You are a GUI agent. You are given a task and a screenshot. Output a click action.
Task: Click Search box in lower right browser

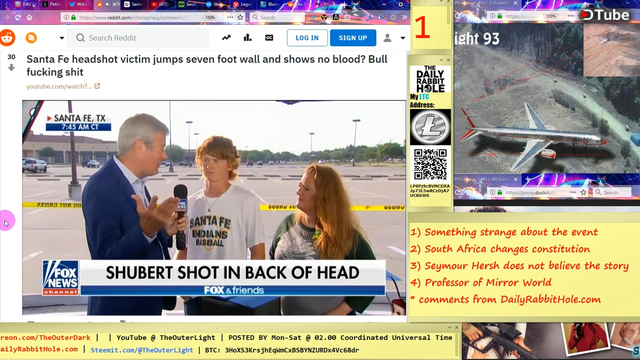coord(612,192)
